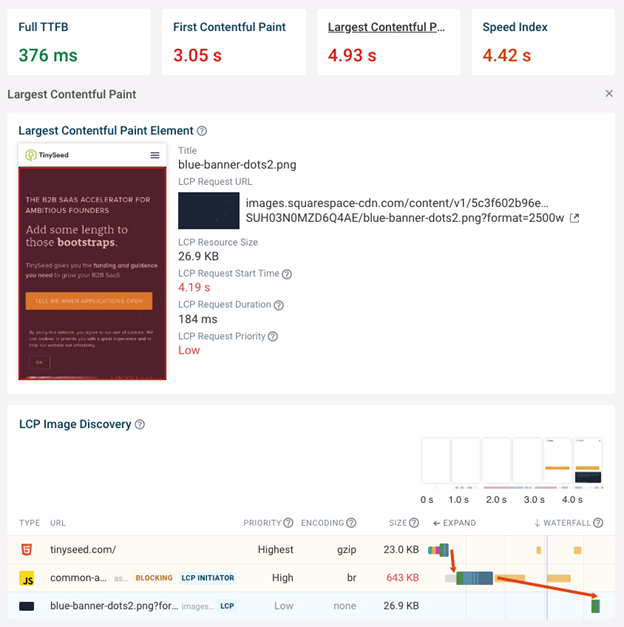Open the hamburger menu in page preview
This screenshot has height=627, width=624.
tap(155, 155)
